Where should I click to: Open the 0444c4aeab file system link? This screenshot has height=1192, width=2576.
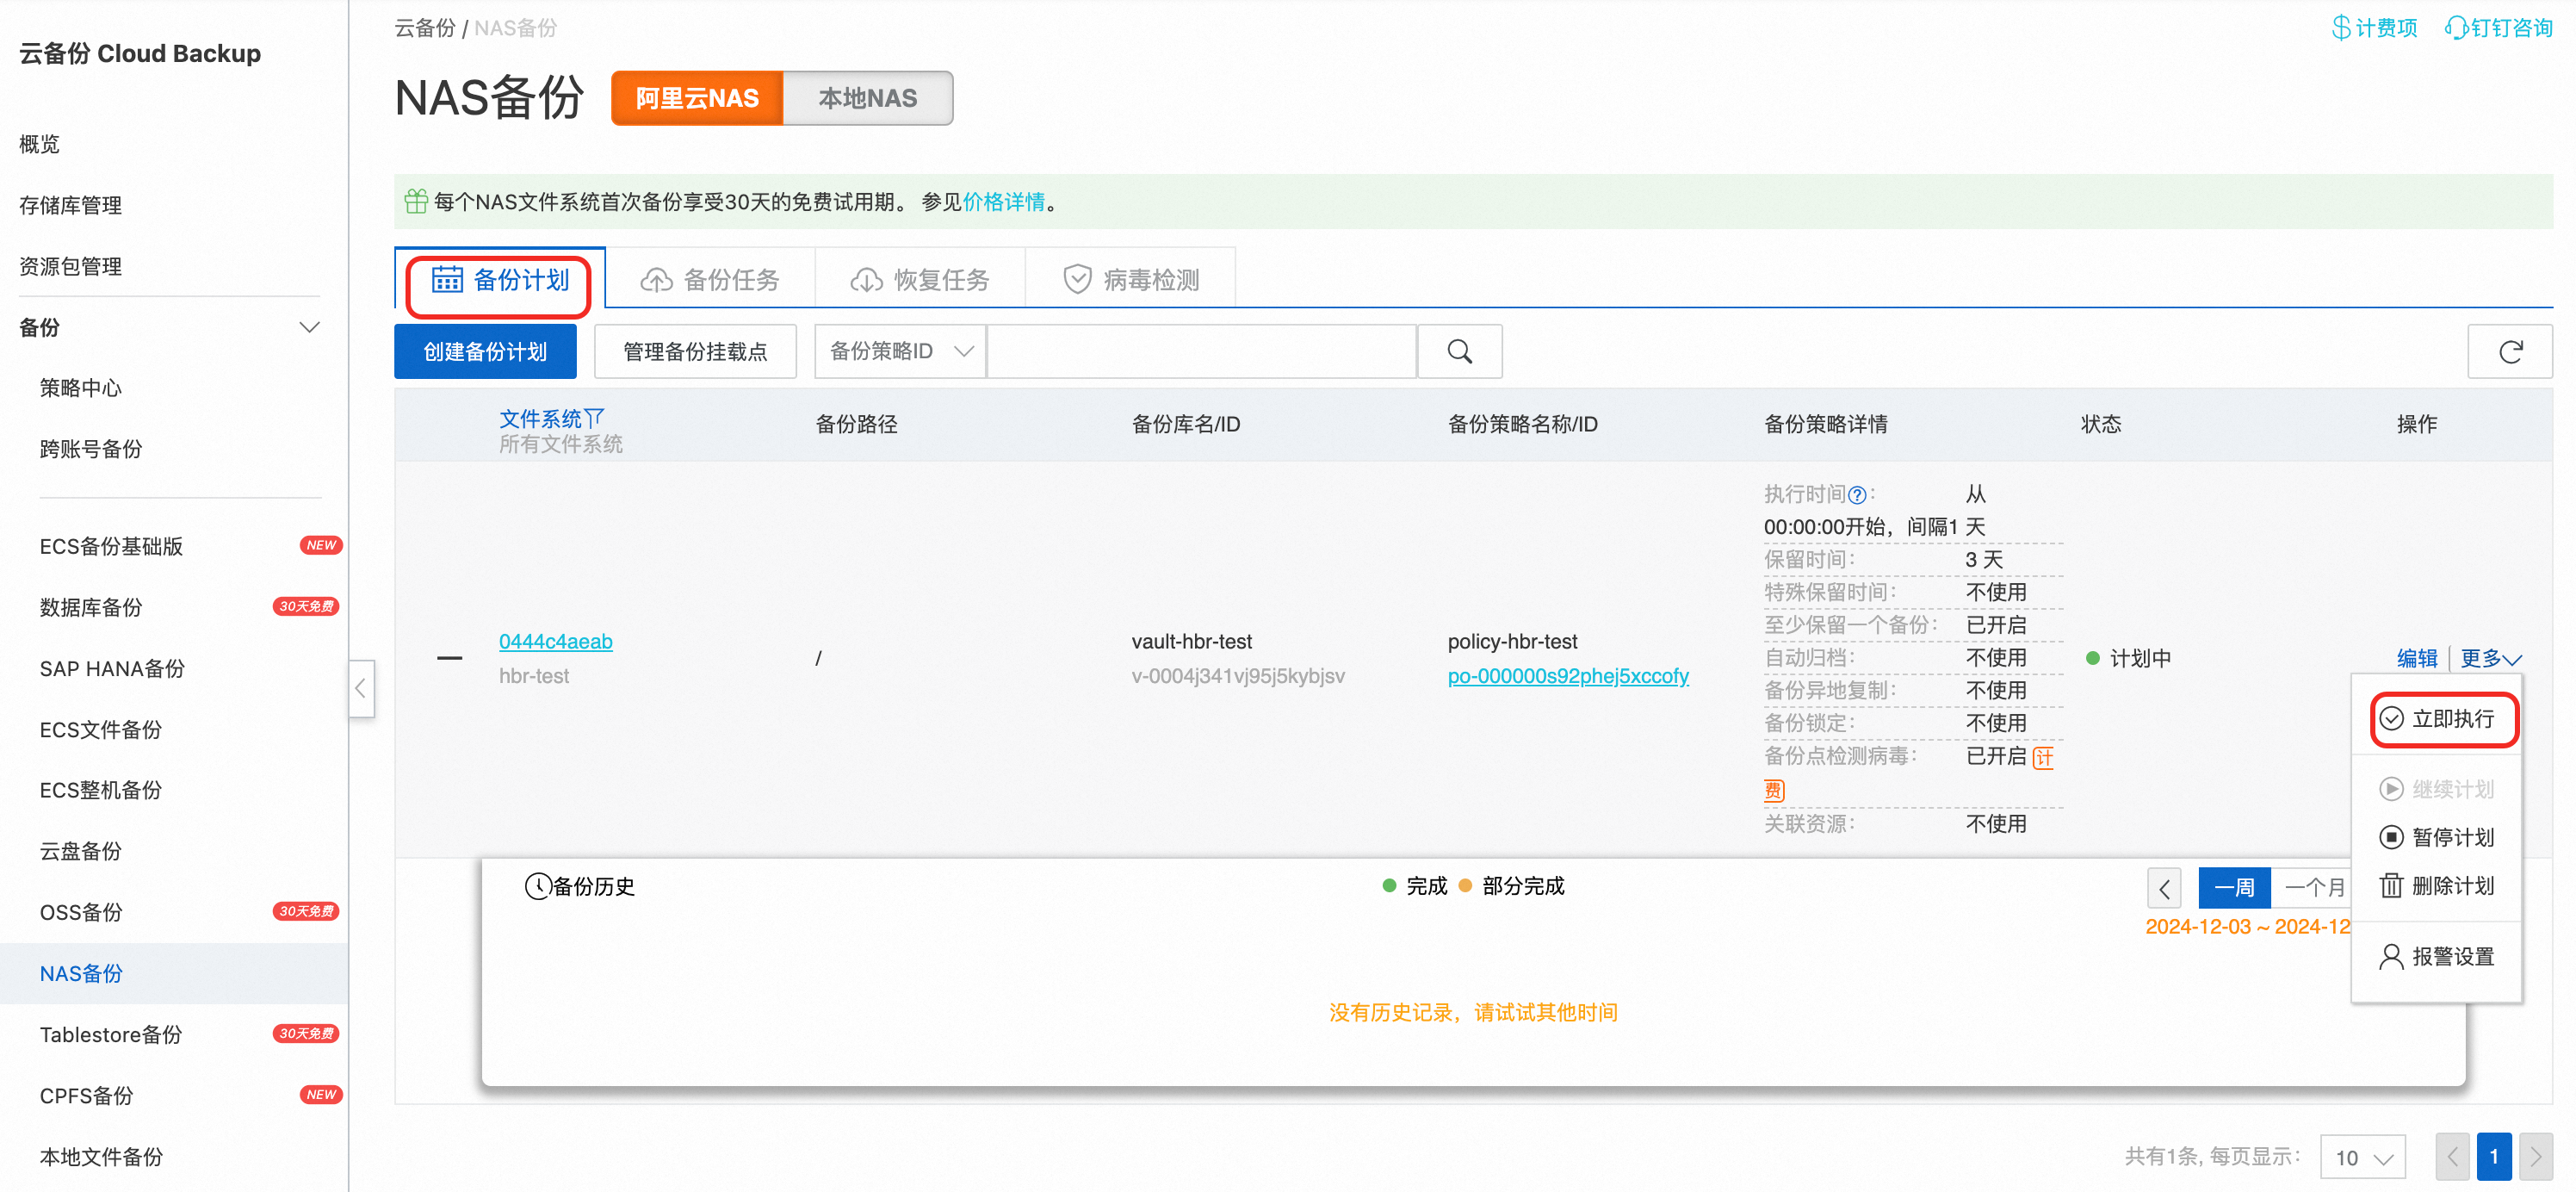pos(555,641)
